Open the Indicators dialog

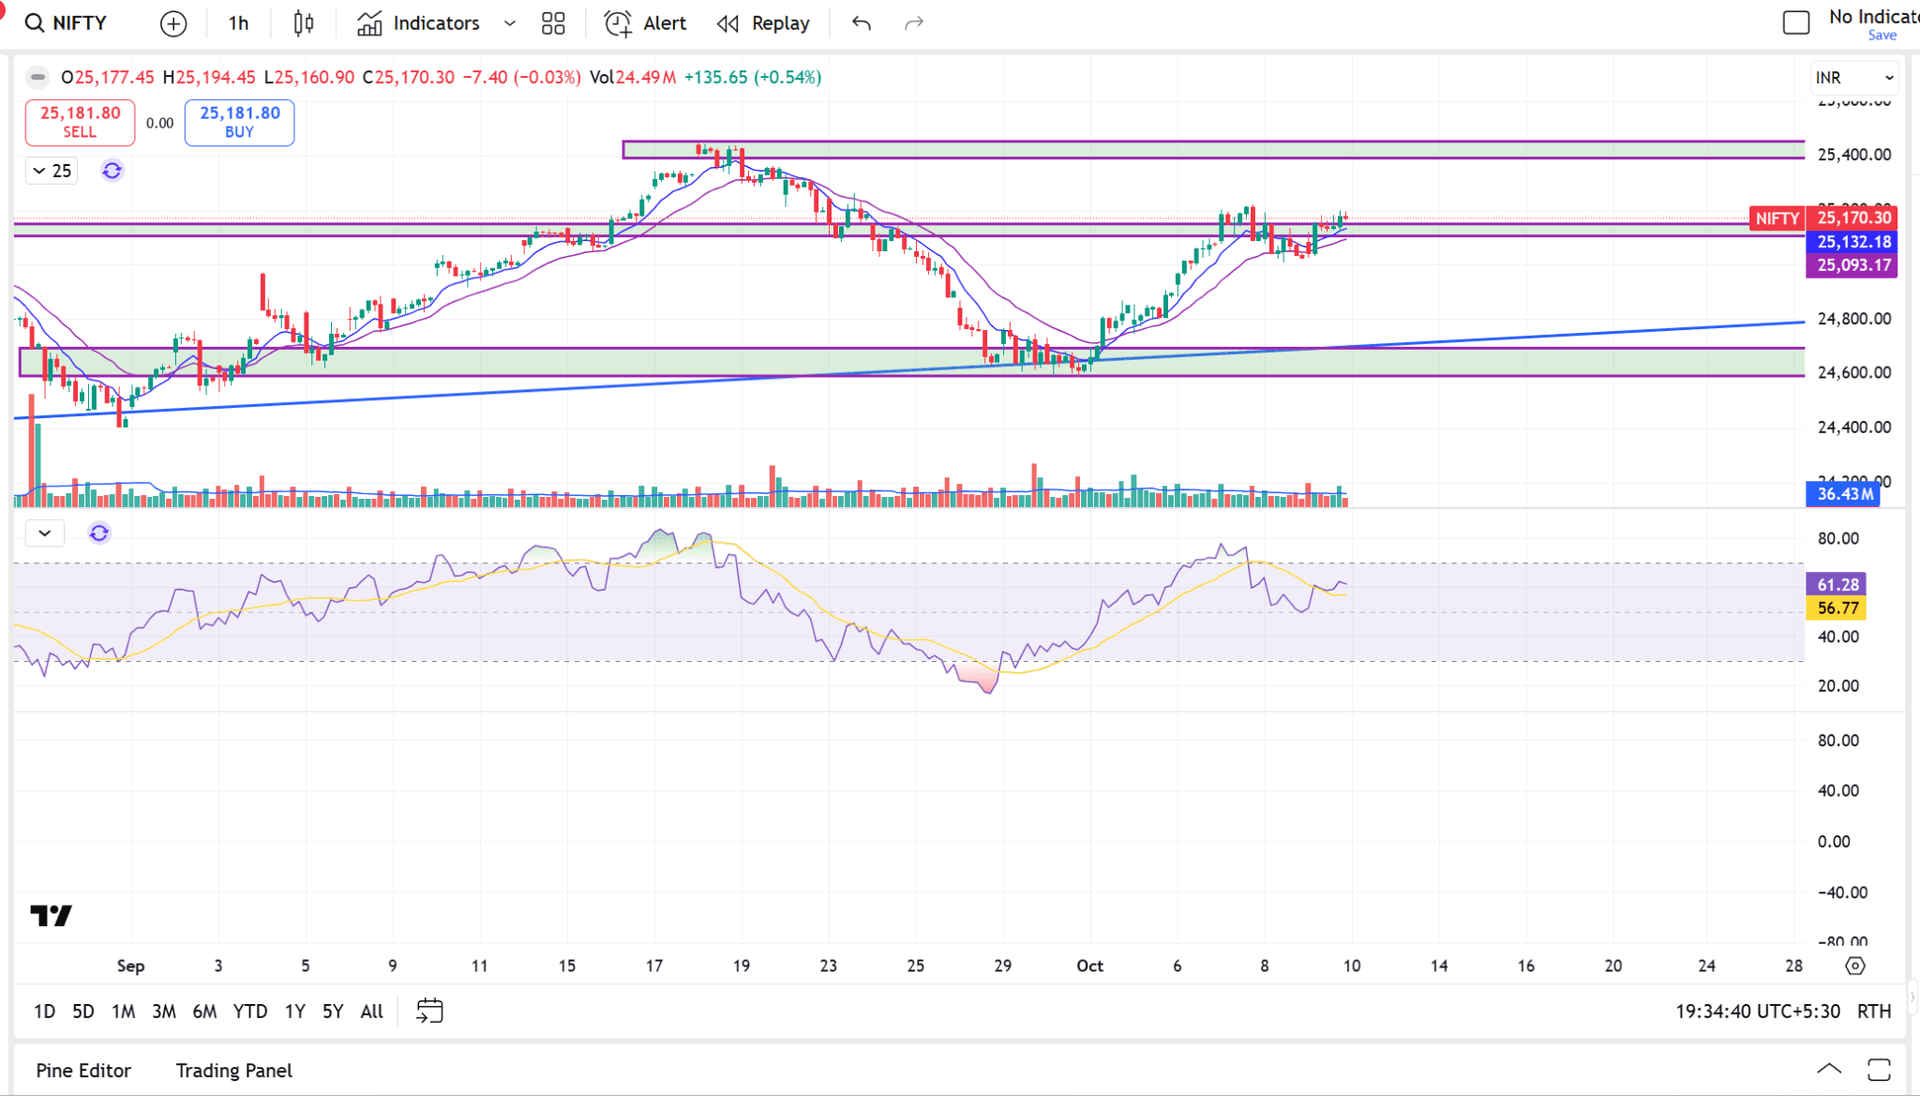[x=419, y=23]
